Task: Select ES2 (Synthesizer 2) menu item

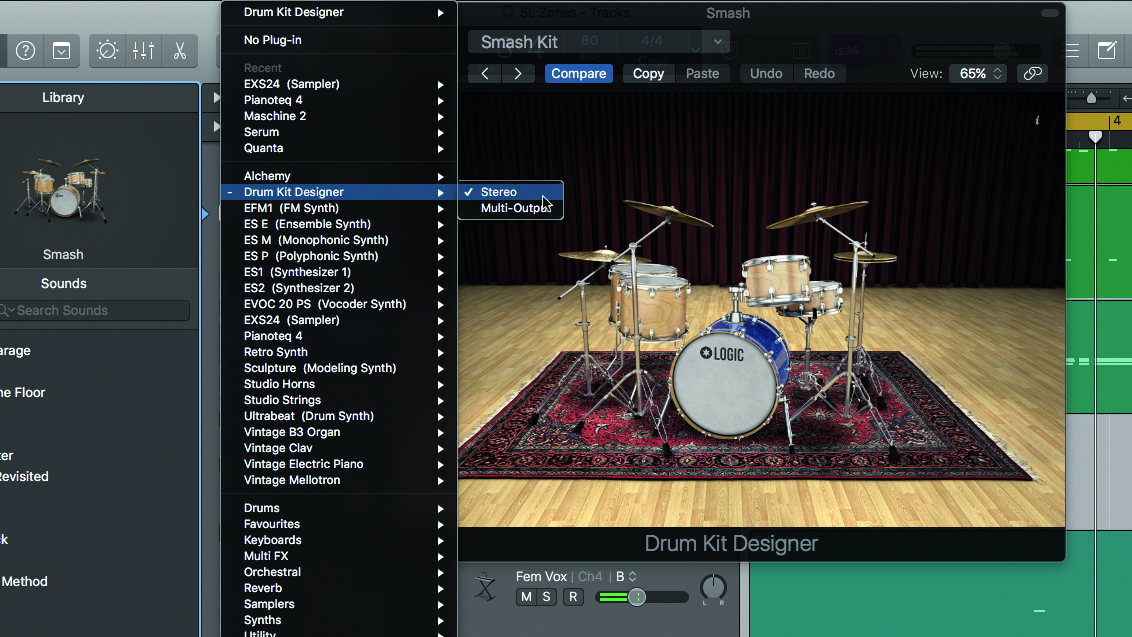Action: coord(339,288)
